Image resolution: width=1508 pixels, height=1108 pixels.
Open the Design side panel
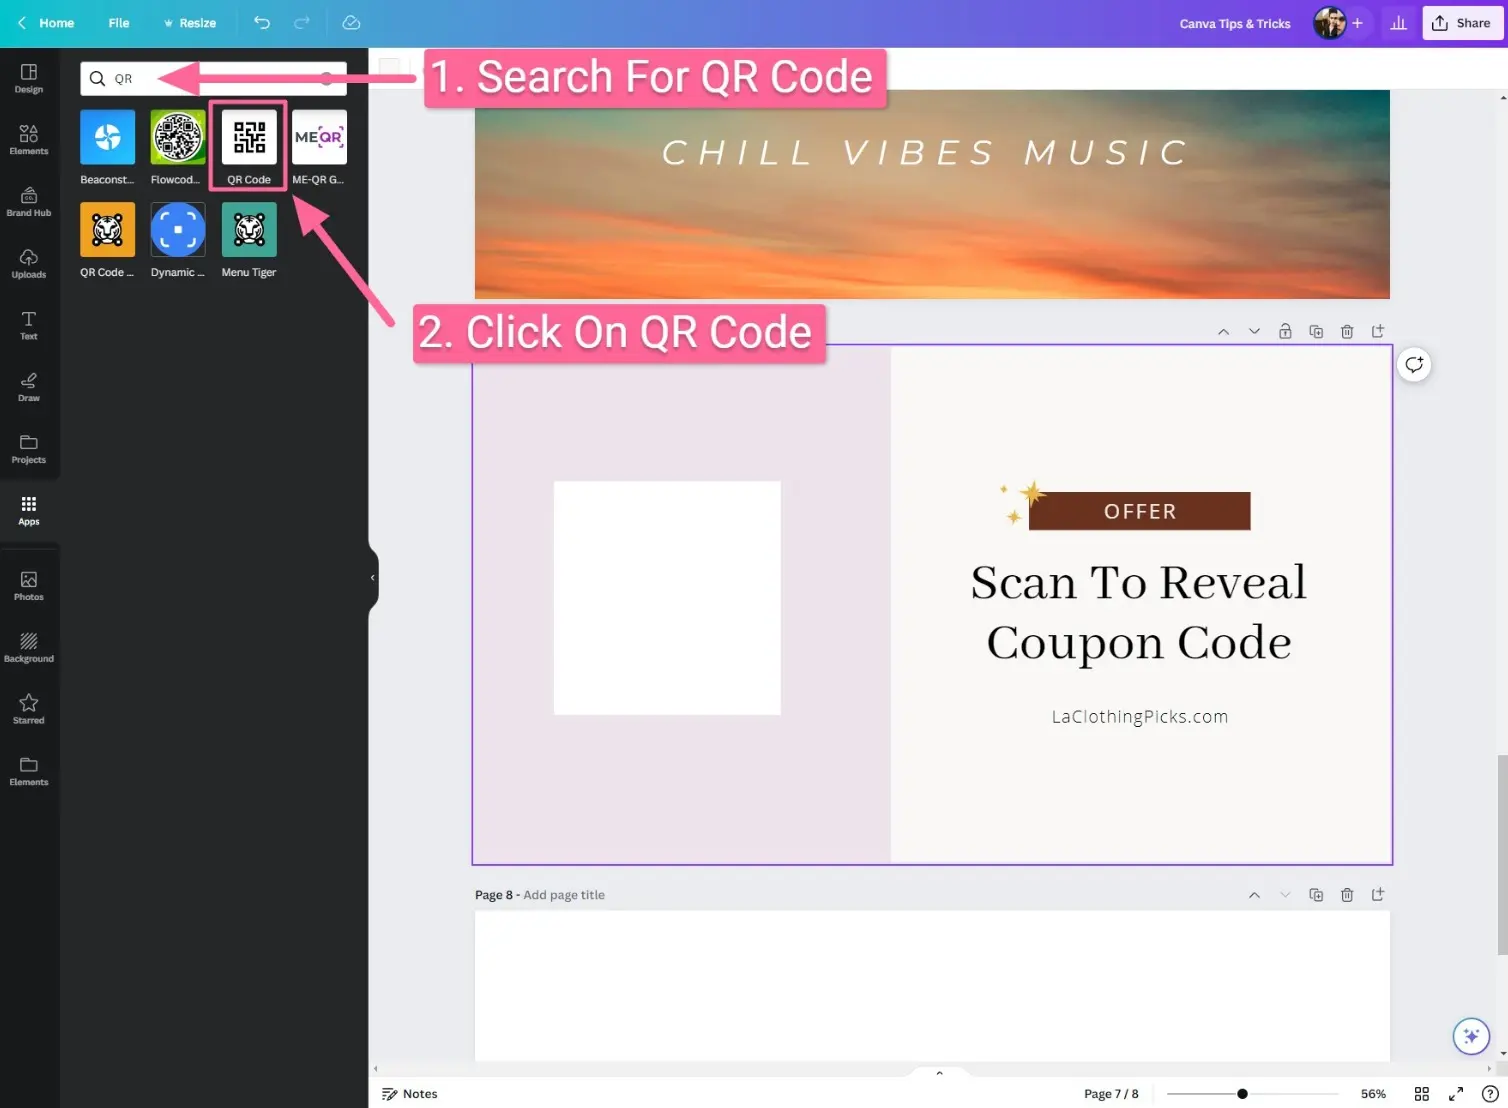[29, 78]
